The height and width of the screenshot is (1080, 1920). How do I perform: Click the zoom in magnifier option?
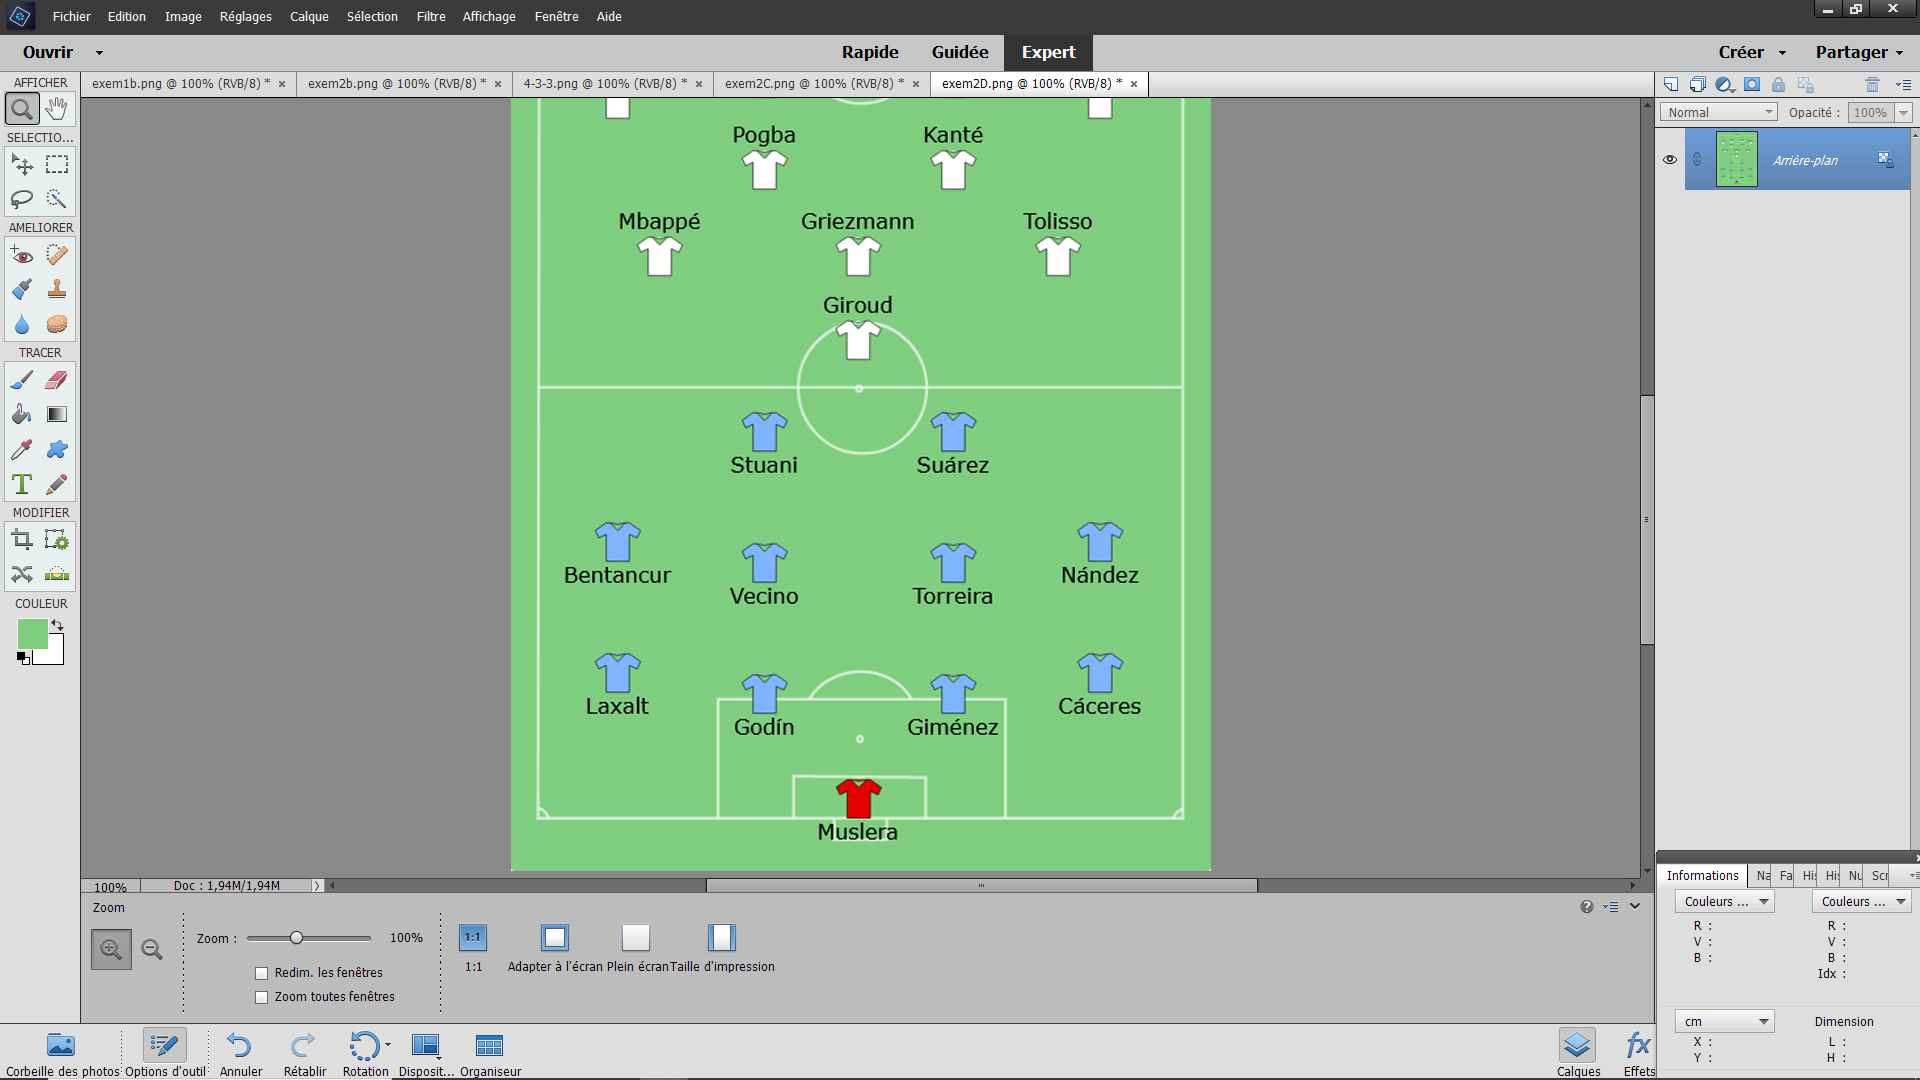[x=111, y=949]
